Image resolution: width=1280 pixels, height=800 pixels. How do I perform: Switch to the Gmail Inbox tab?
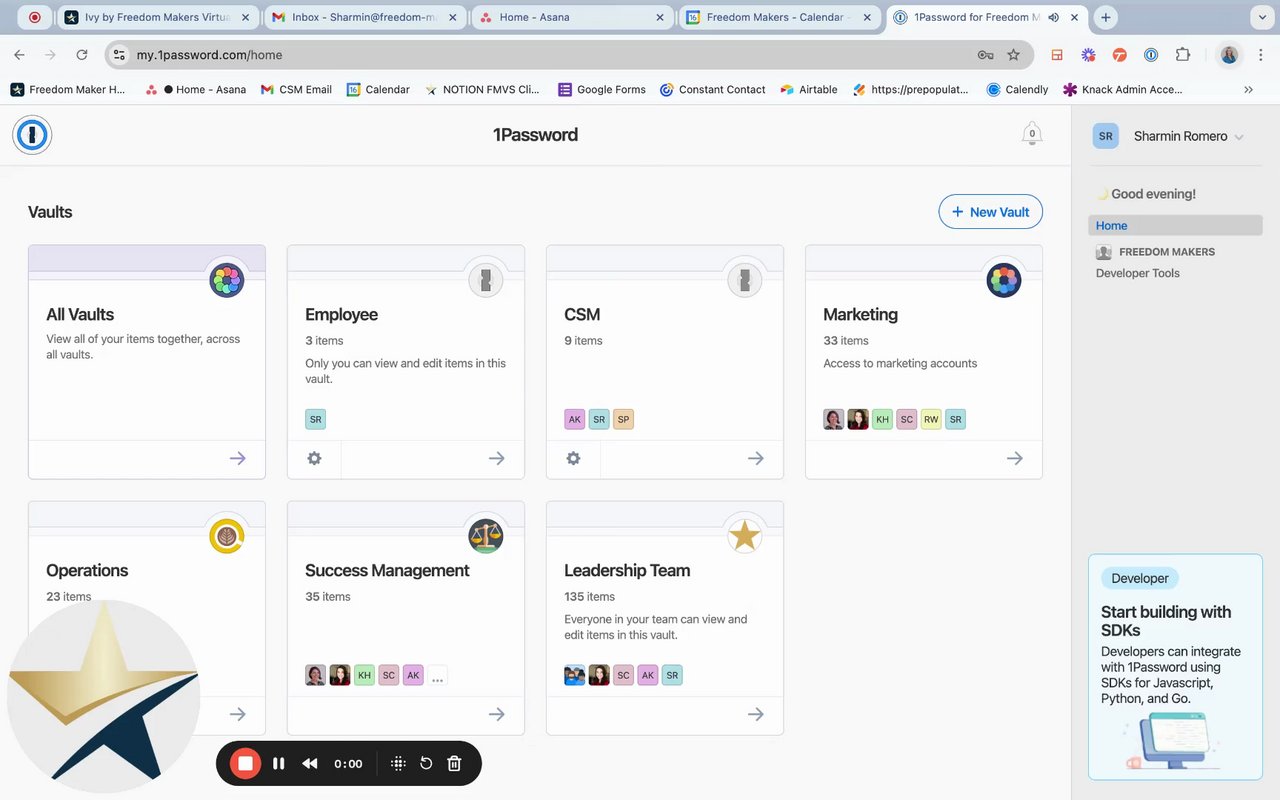pyautogui.click(x=365, y=17)
